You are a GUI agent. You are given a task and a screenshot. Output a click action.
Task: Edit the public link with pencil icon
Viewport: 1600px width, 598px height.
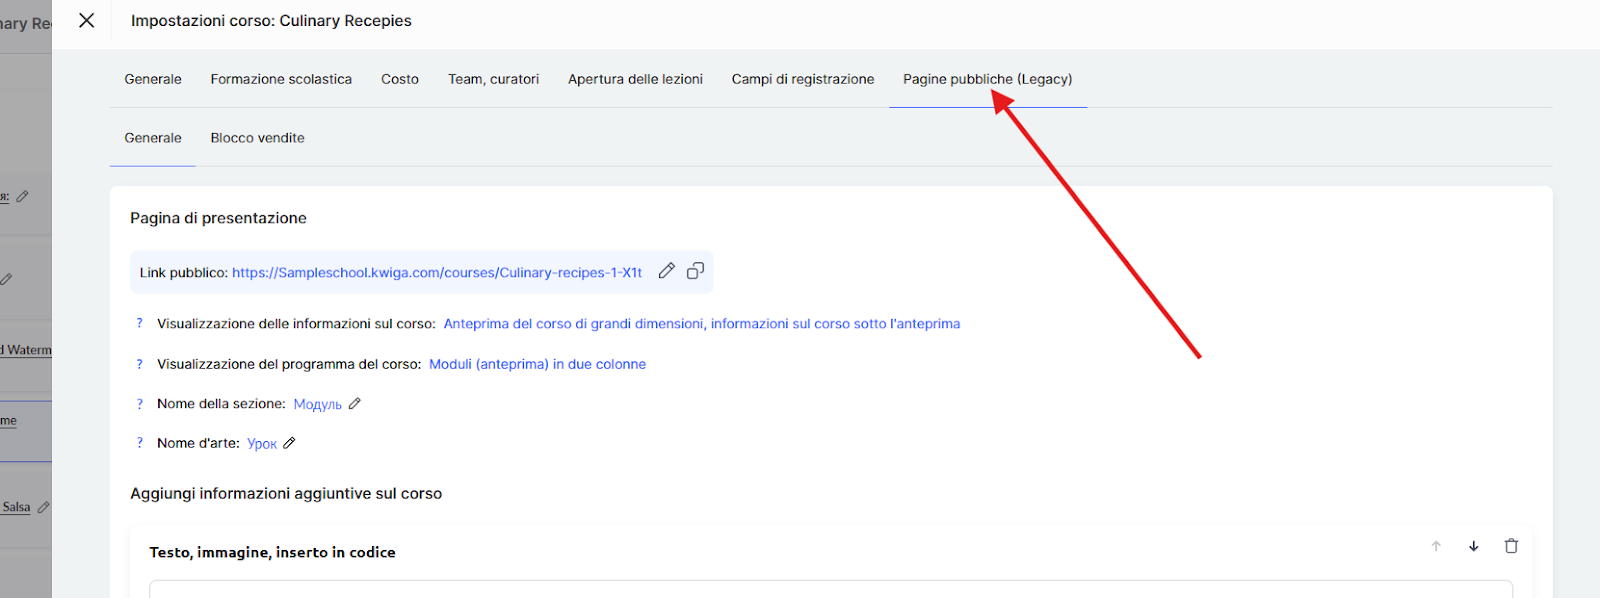[x=667, y=271]
